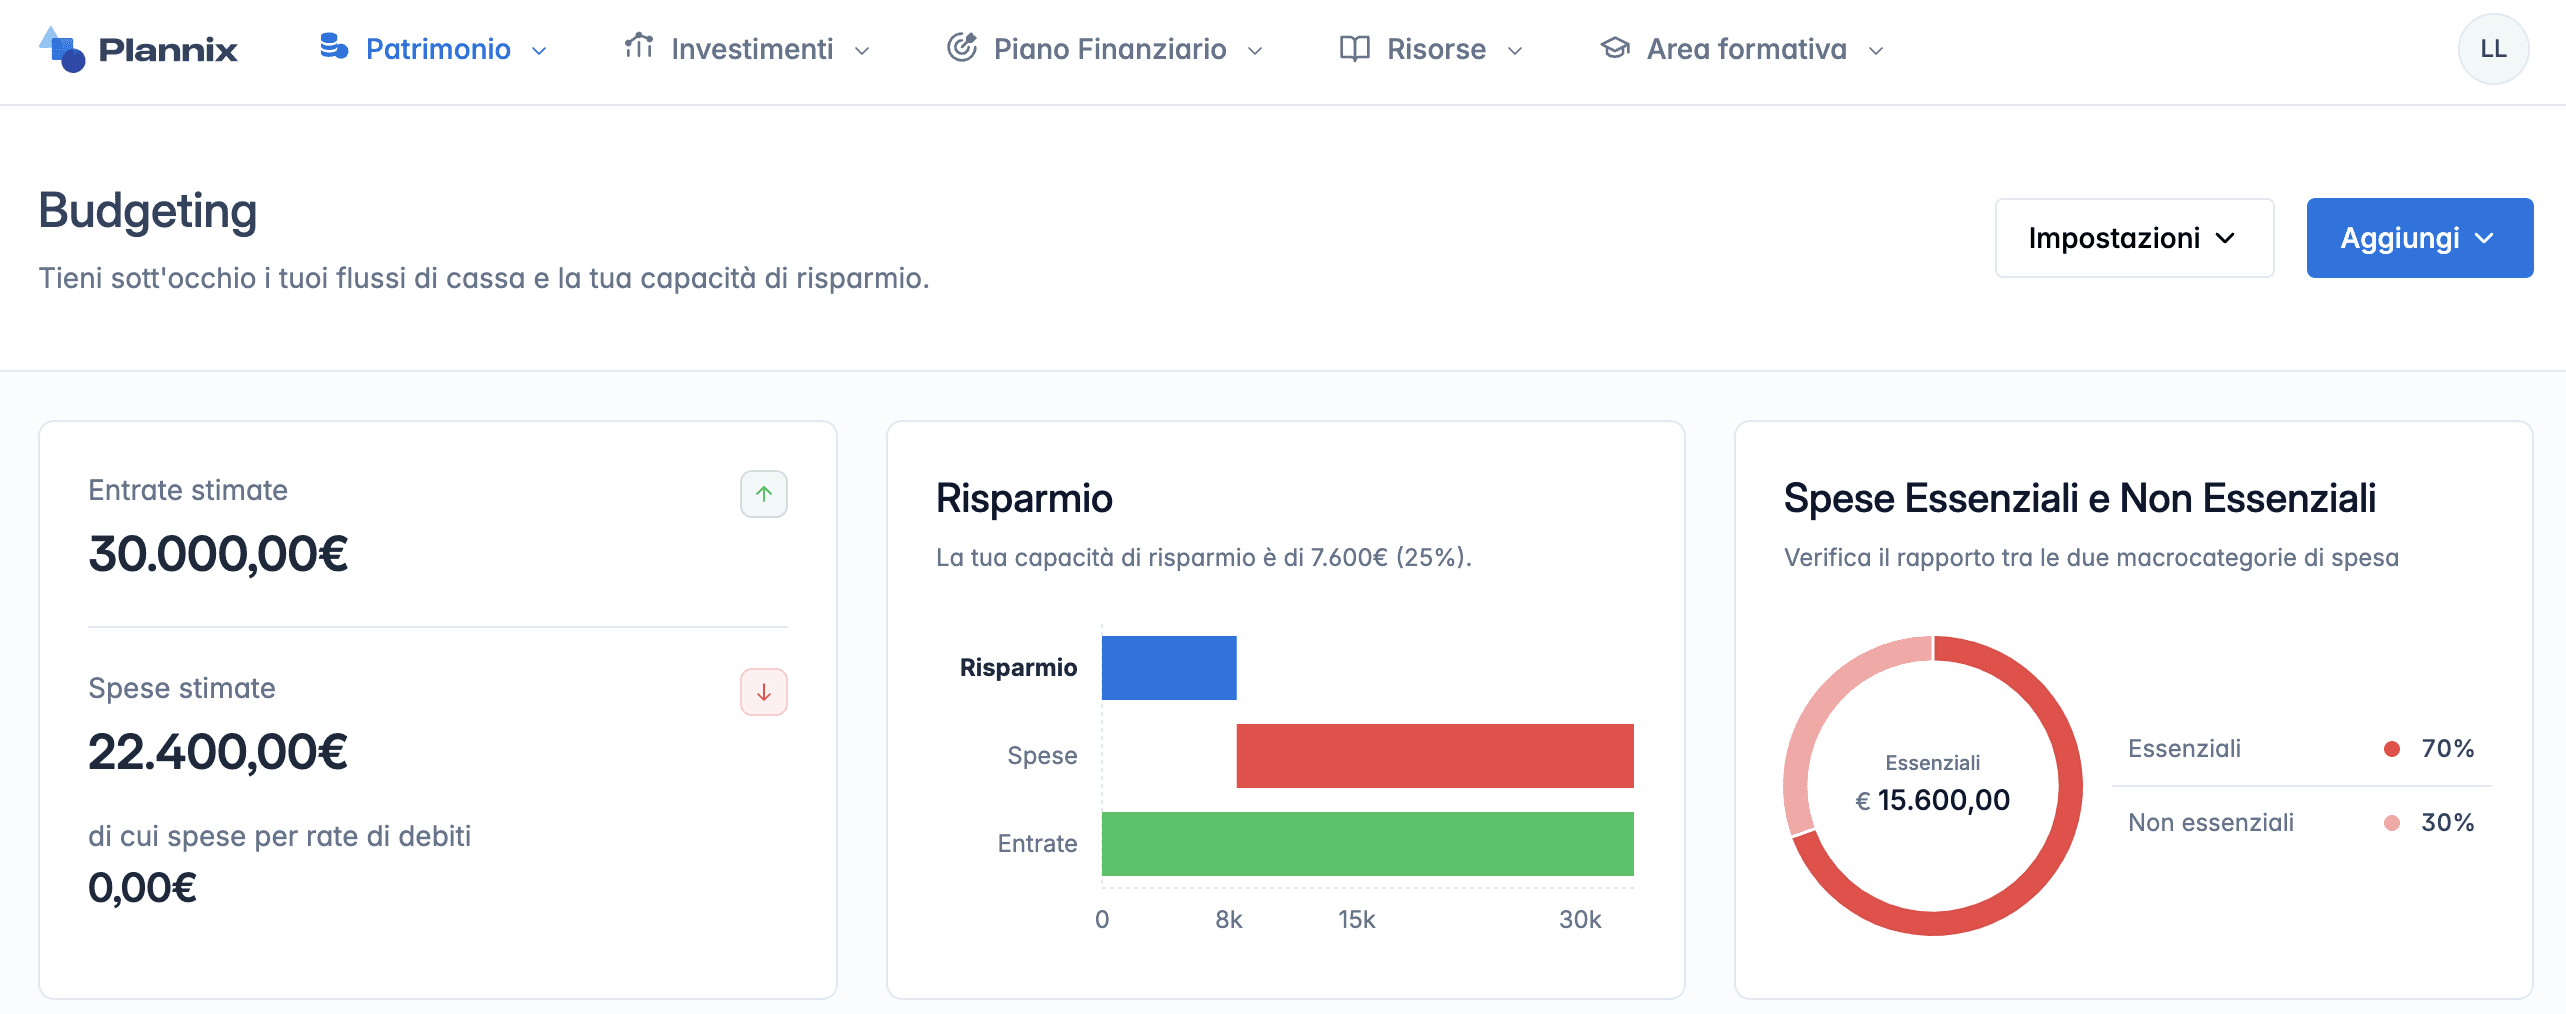Click the 30.000,00€ Entrate stimate value
This screenshot has width=2566, height=1014.
(x=218, y=554)
